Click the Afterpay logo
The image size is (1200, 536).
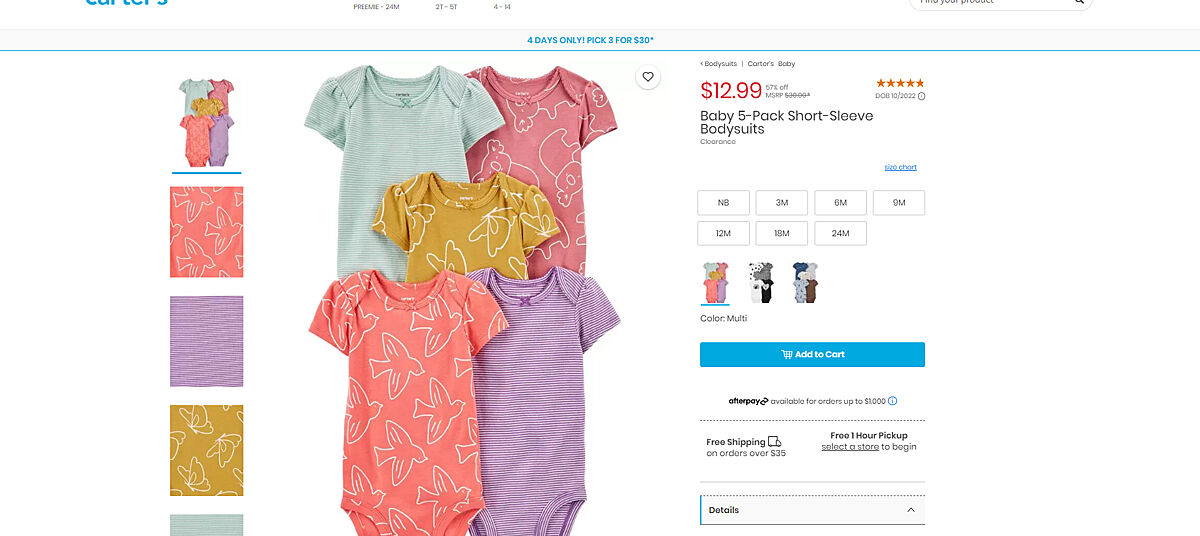(748, 401)
